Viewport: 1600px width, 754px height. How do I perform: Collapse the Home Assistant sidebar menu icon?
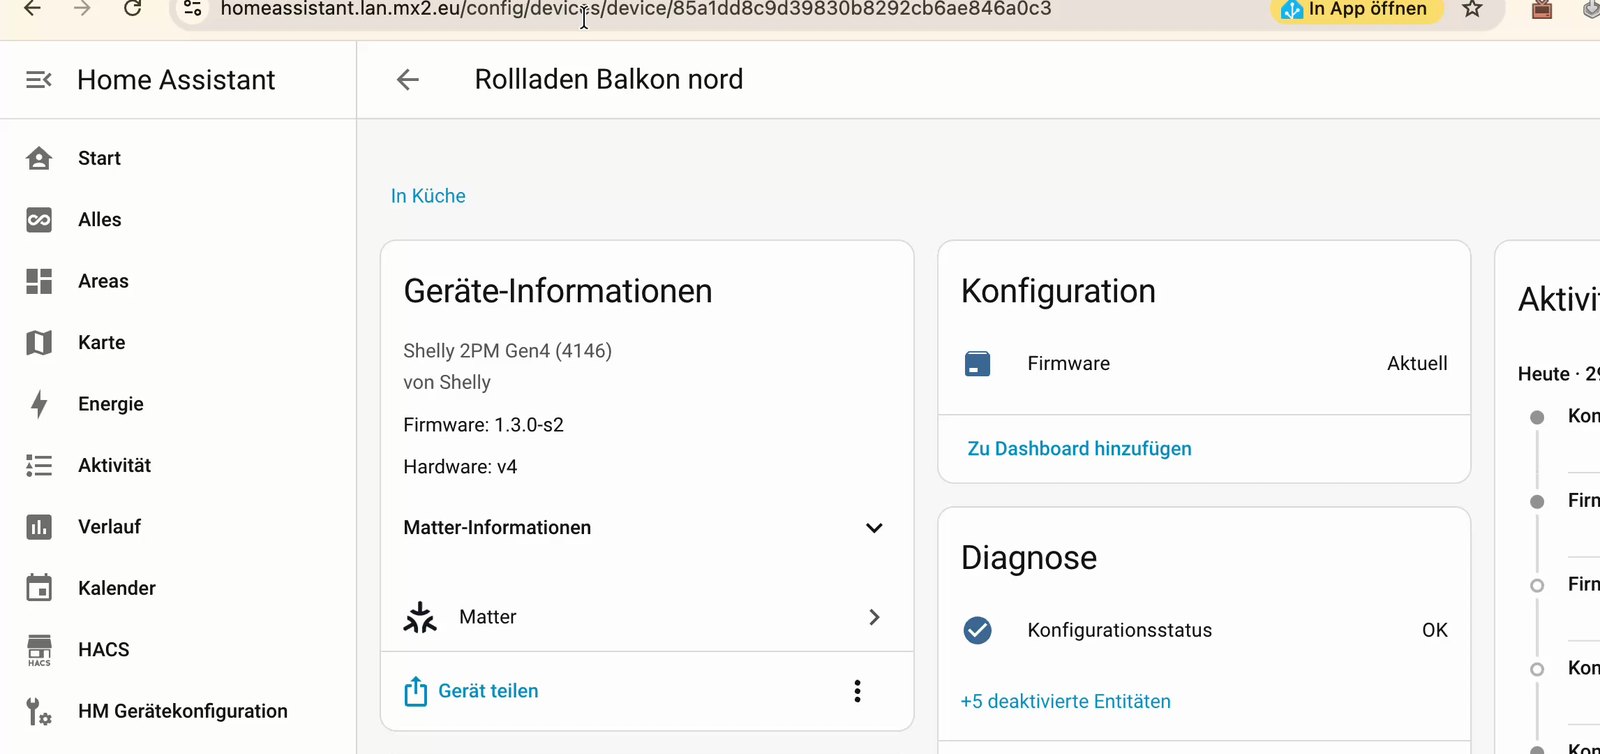tap(39, 80)
